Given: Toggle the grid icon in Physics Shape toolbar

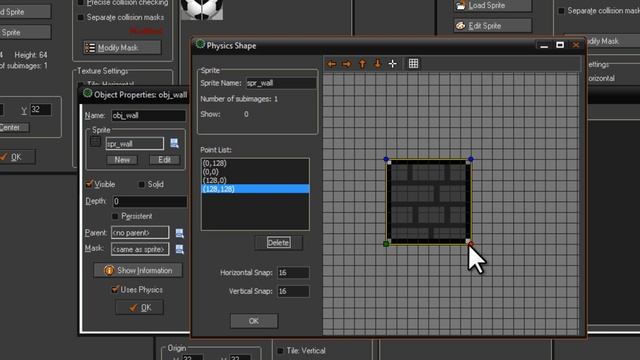Looking at the screenshot, I should [413, 64].
